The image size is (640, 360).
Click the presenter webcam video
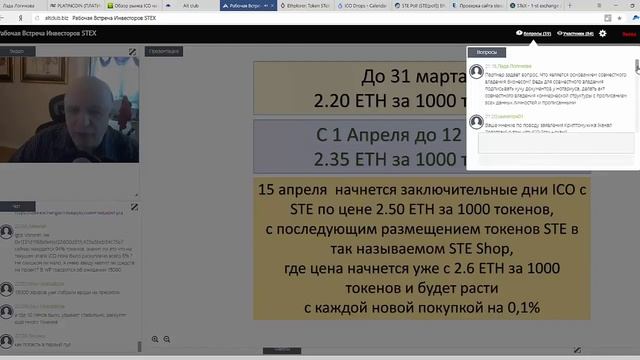[x=69, y=109]
